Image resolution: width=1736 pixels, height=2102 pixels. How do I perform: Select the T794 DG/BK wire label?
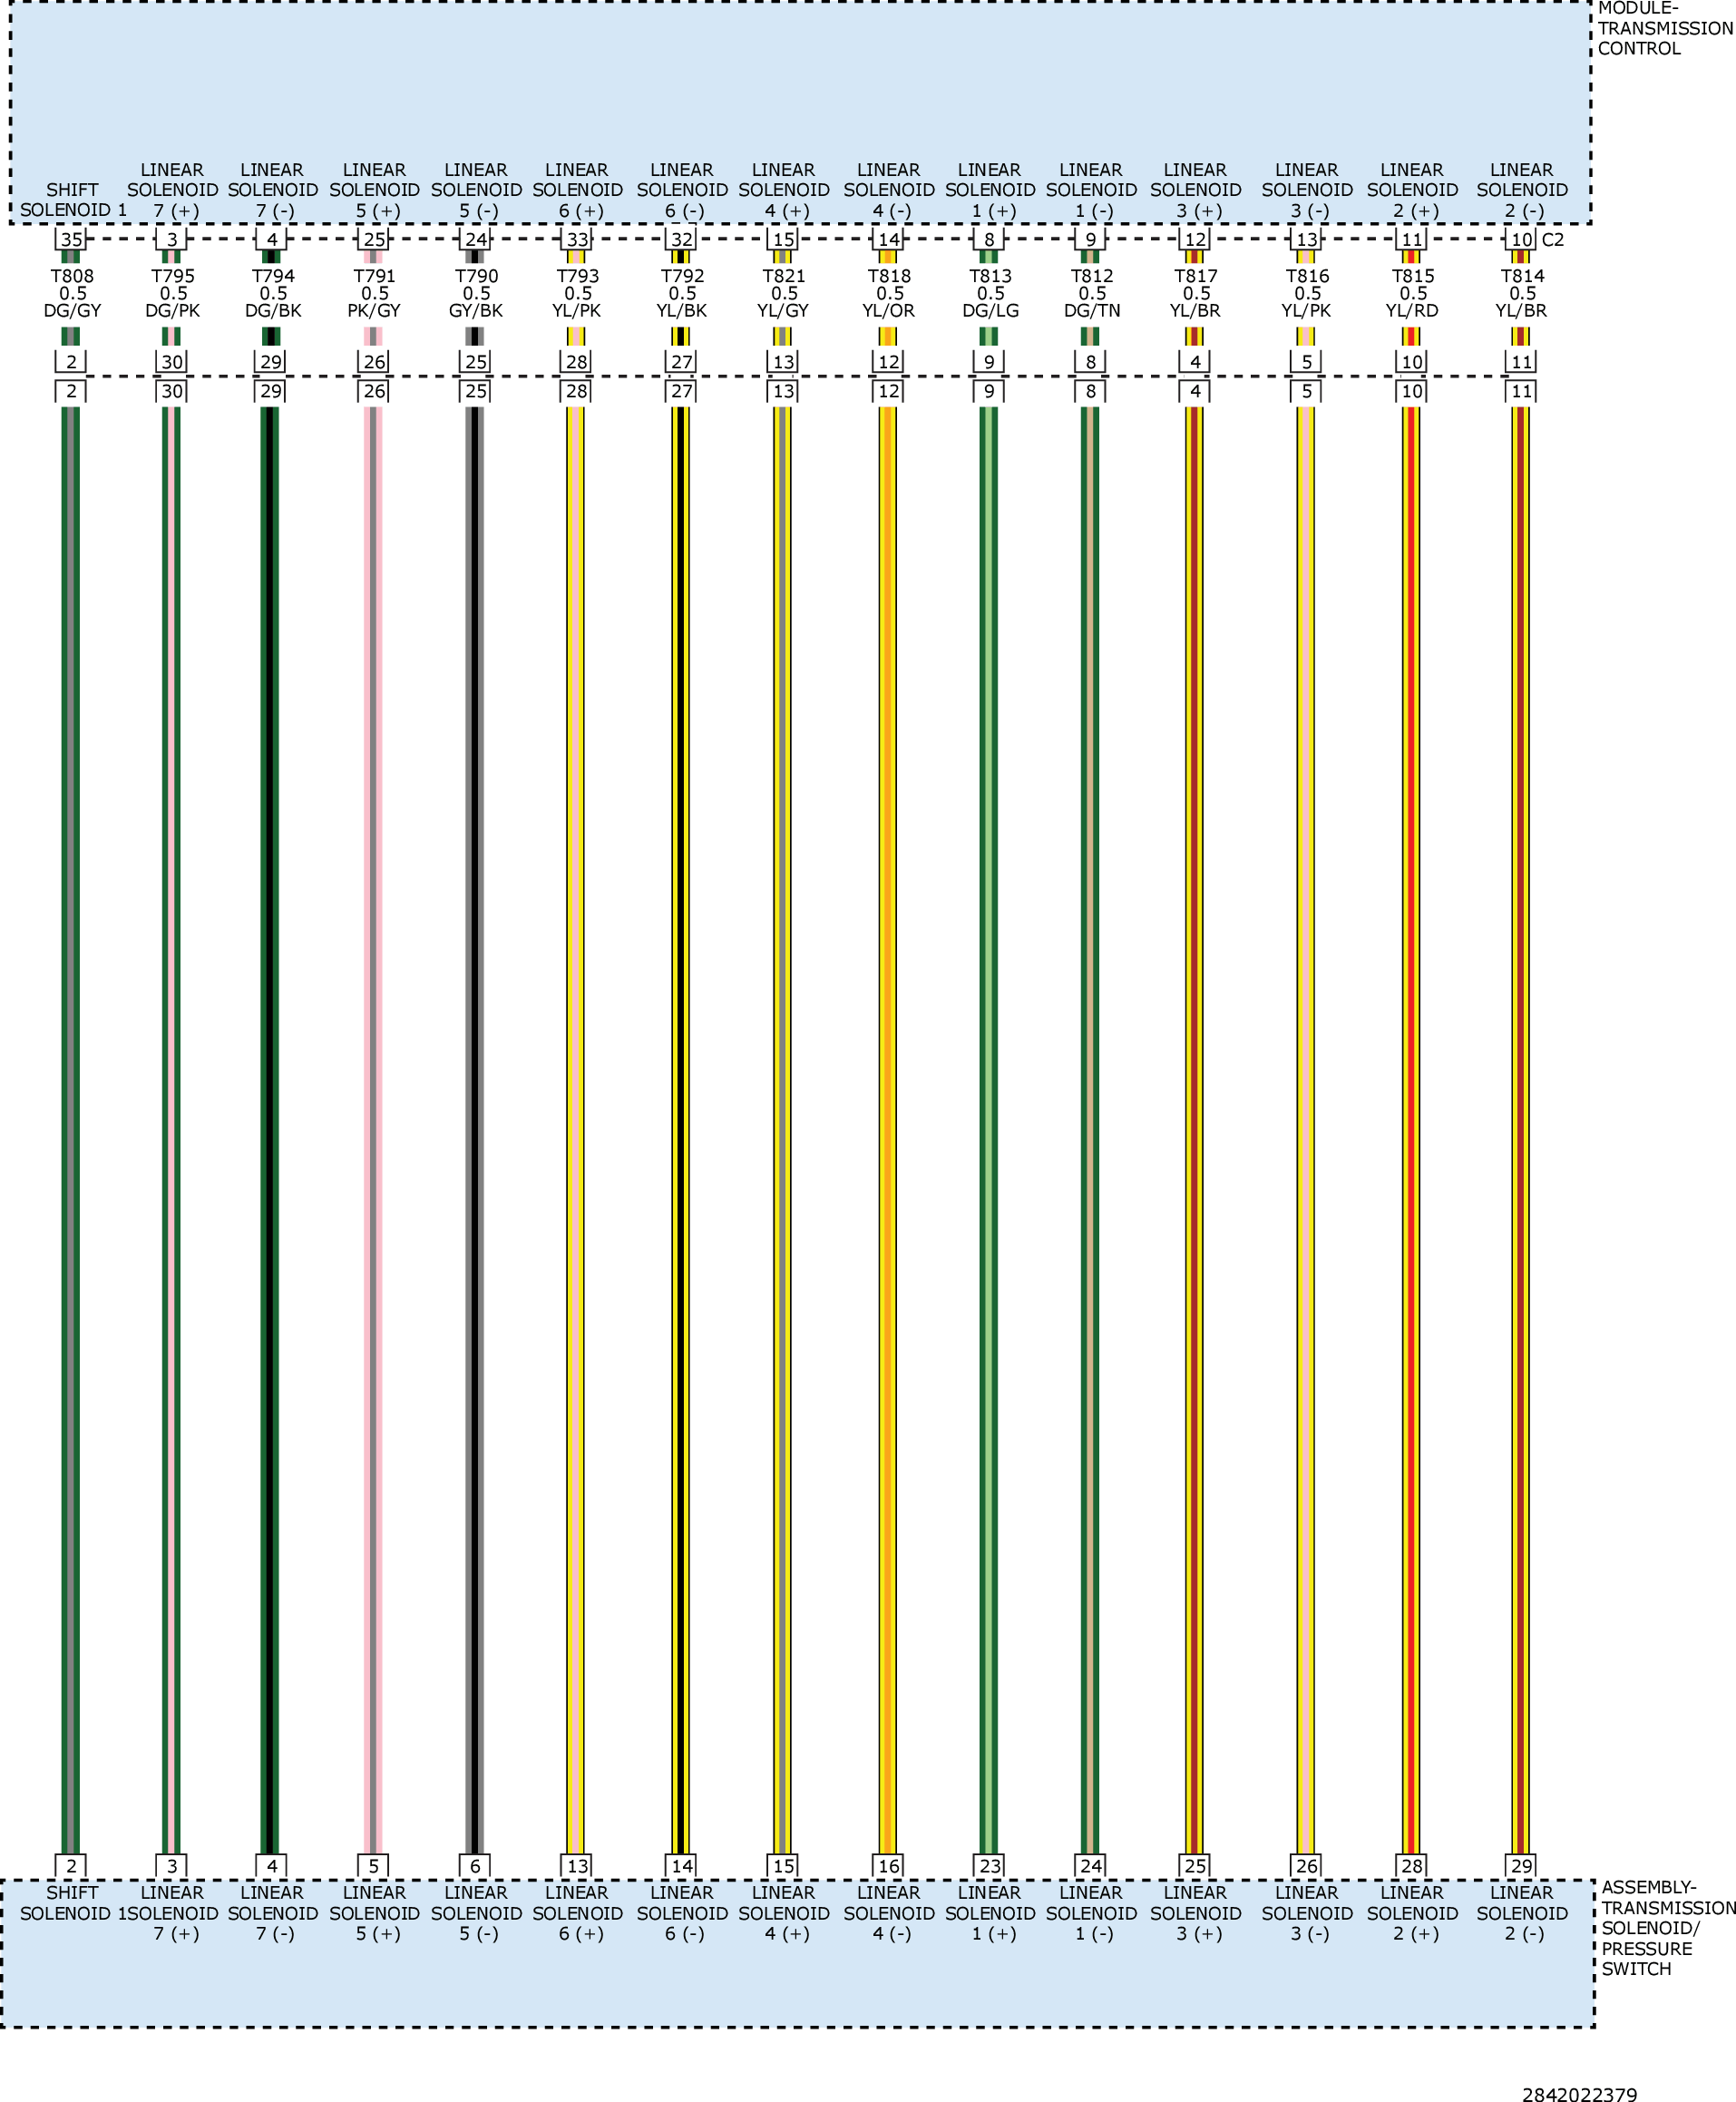(273, 293)
